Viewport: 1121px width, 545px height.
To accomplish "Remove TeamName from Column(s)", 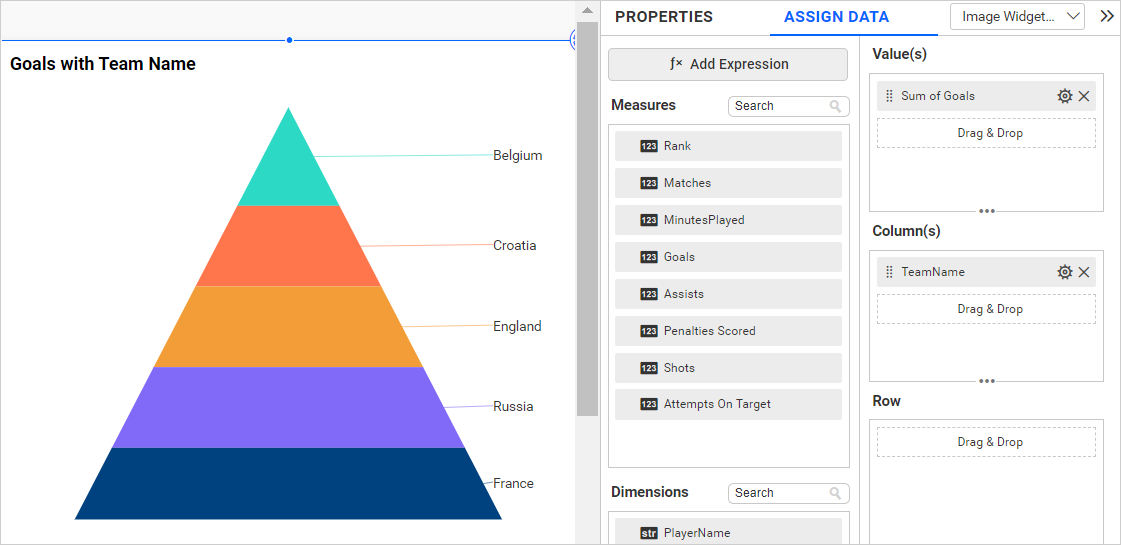I will tap(1084, 272).
